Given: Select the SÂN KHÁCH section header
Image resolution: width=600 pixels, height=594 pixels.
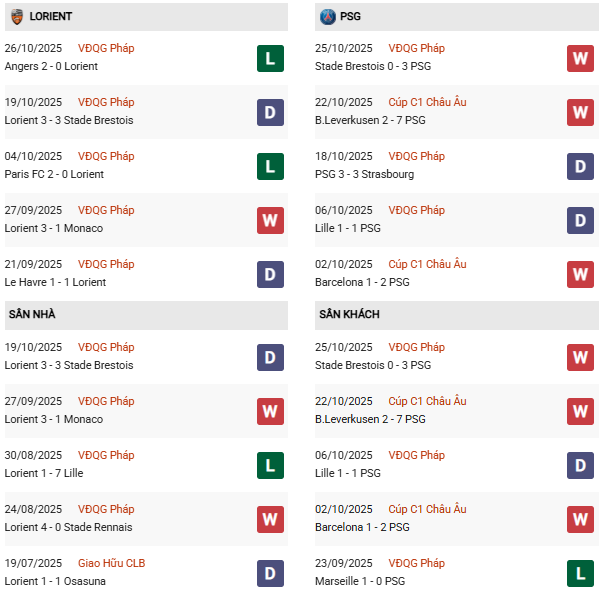Looking at the screenshot, I should coord(349,315).
